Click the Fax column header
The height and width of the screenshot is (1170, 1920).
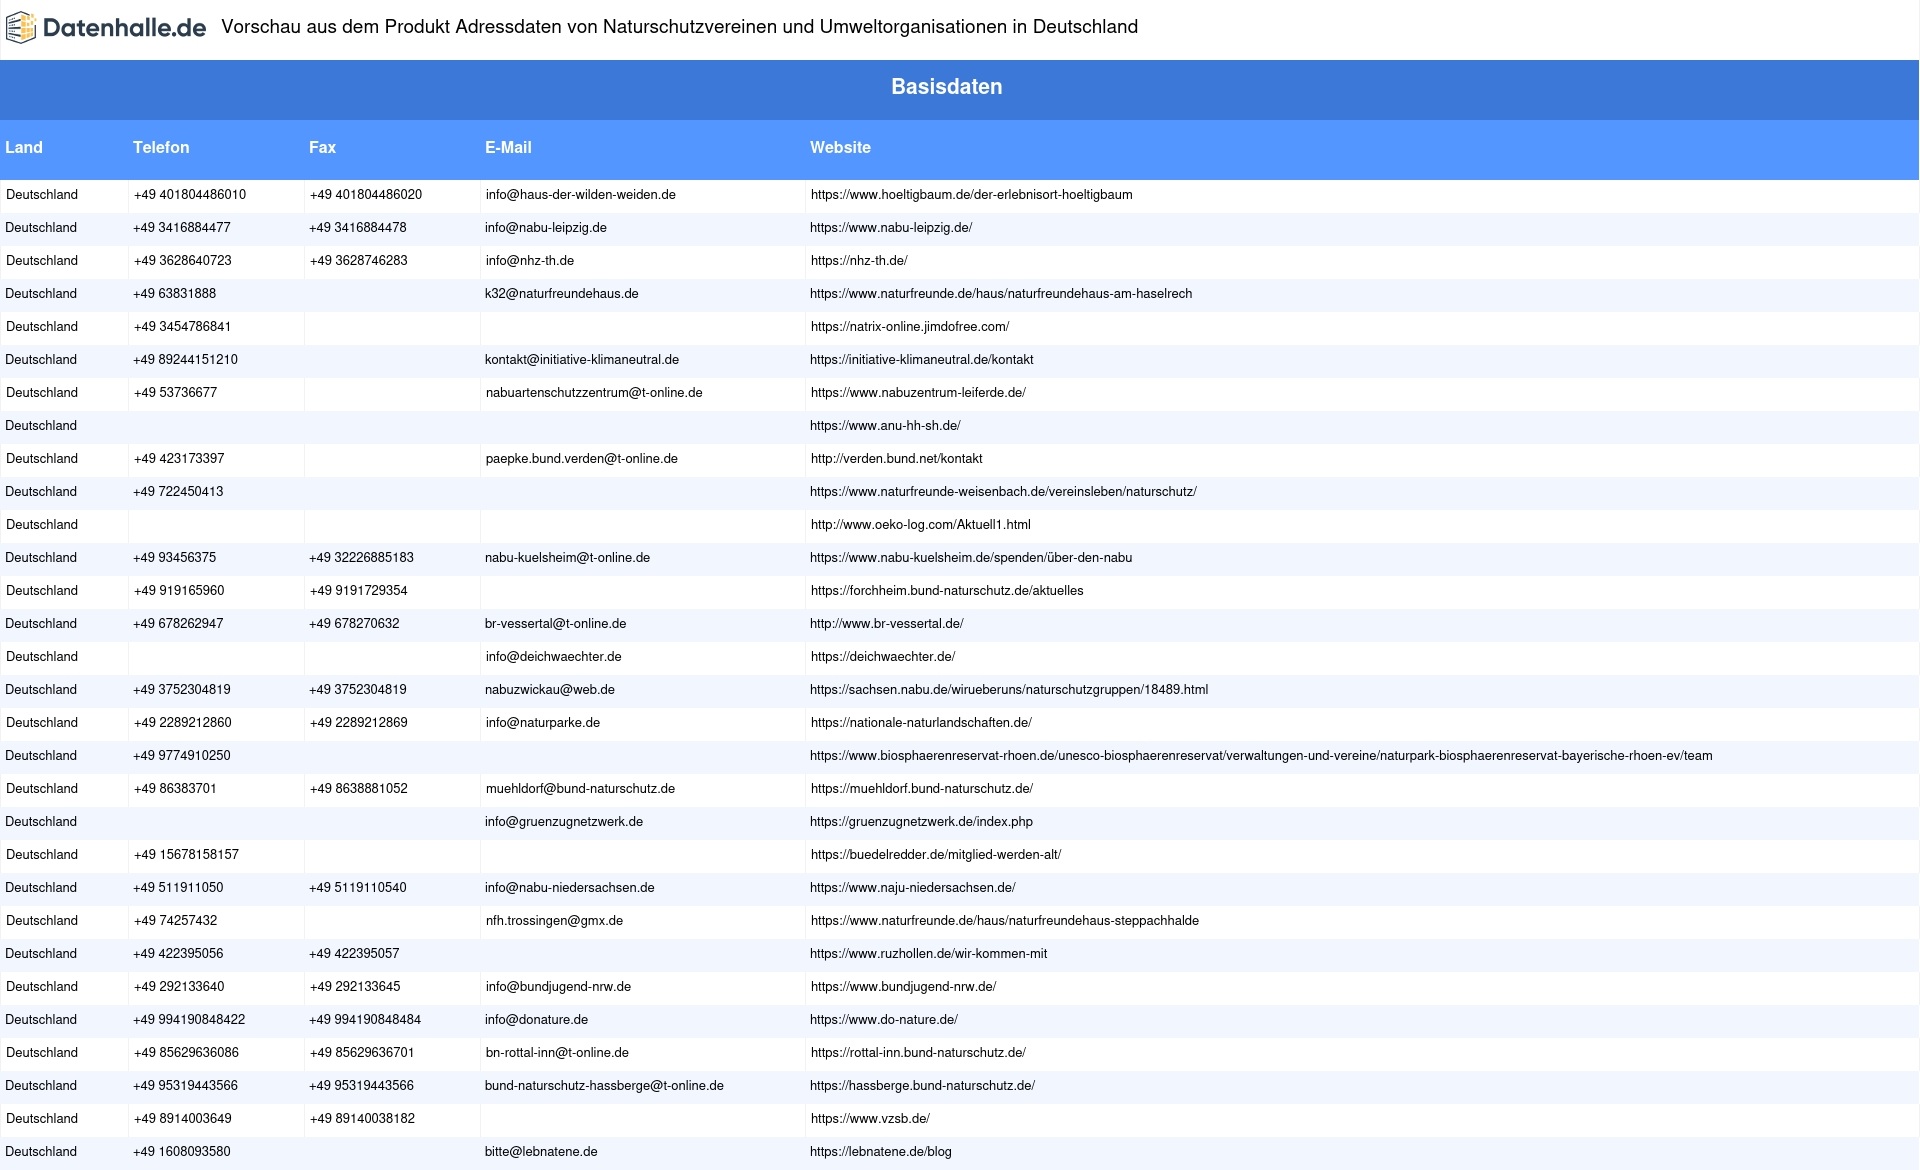(322, 147)
